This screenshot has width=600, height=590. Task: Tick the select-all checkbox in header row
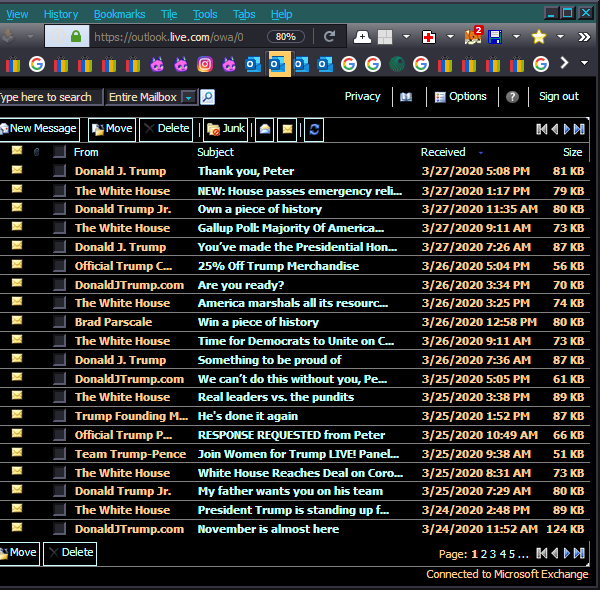[59, 152]
